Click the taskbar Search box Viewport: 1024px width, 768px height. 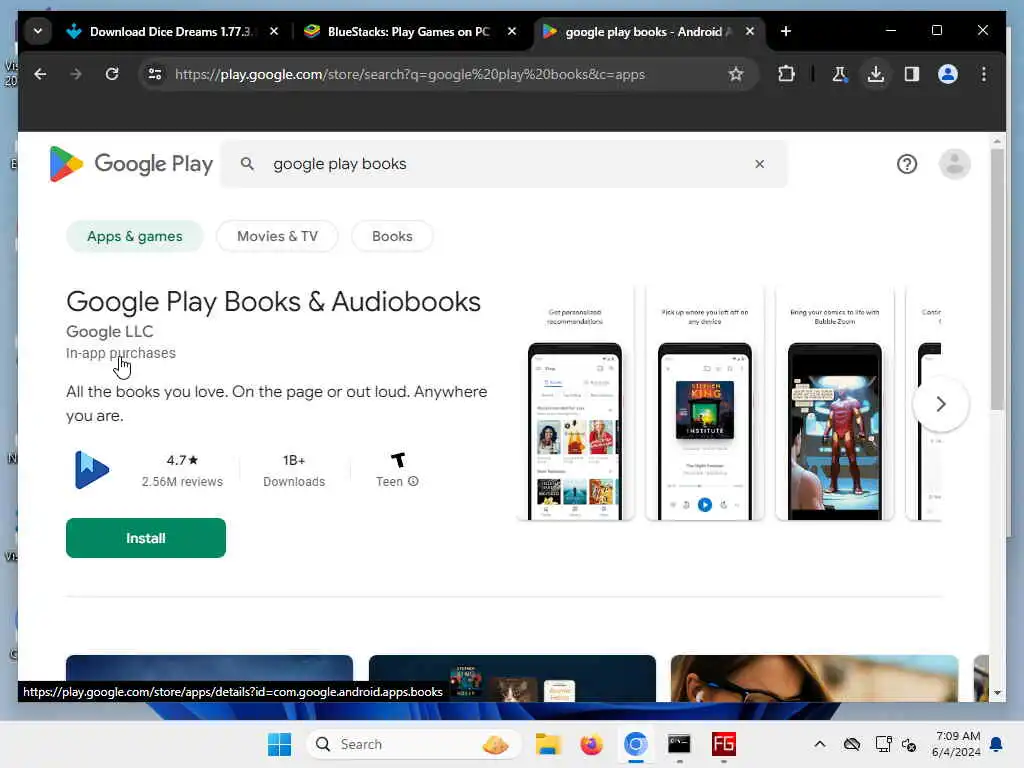pos(414,744)
